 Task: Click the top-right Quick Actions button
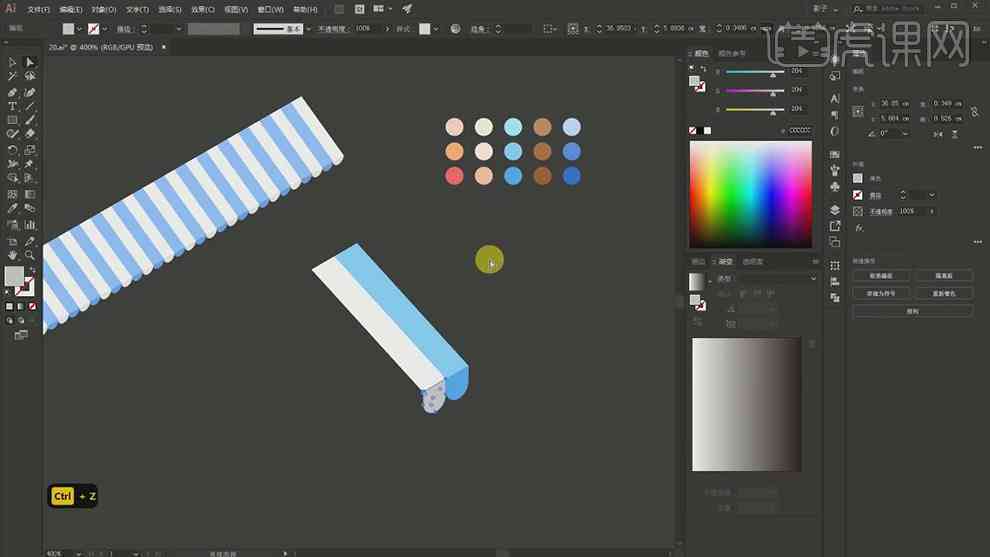pyautogui.click(x=944, y=276)
